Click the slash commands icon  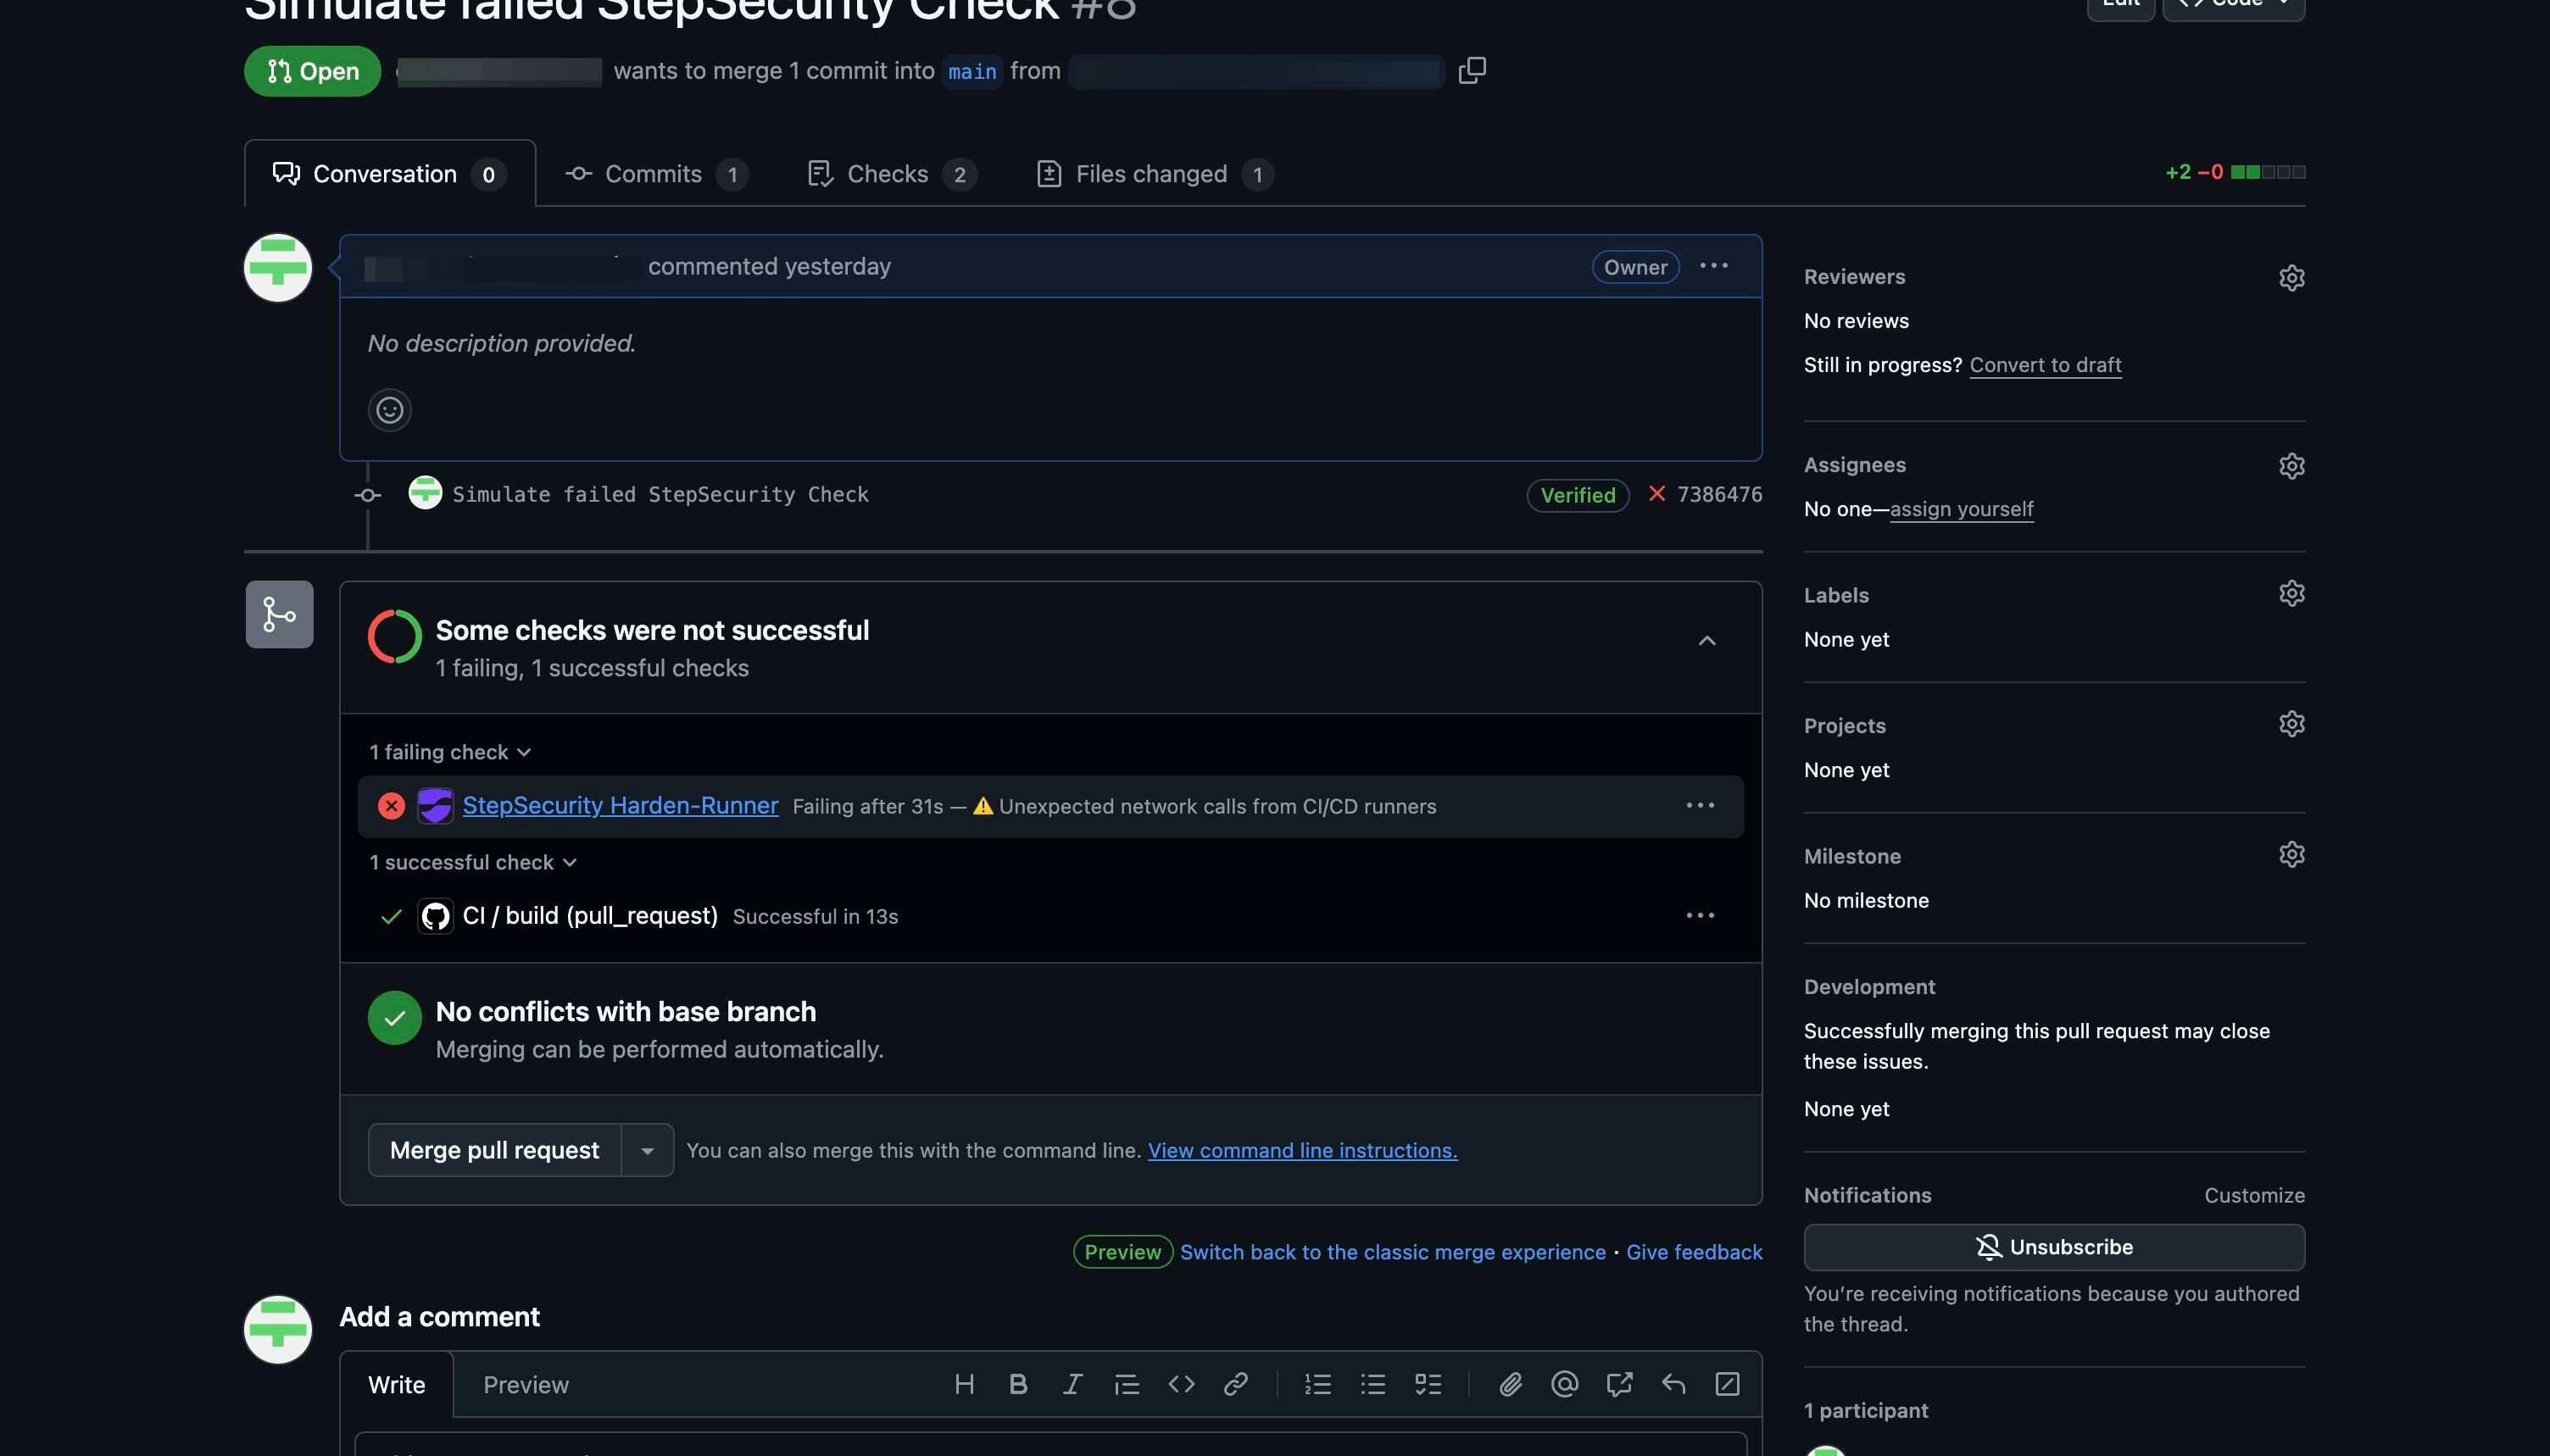[x=1727, y=1384]
